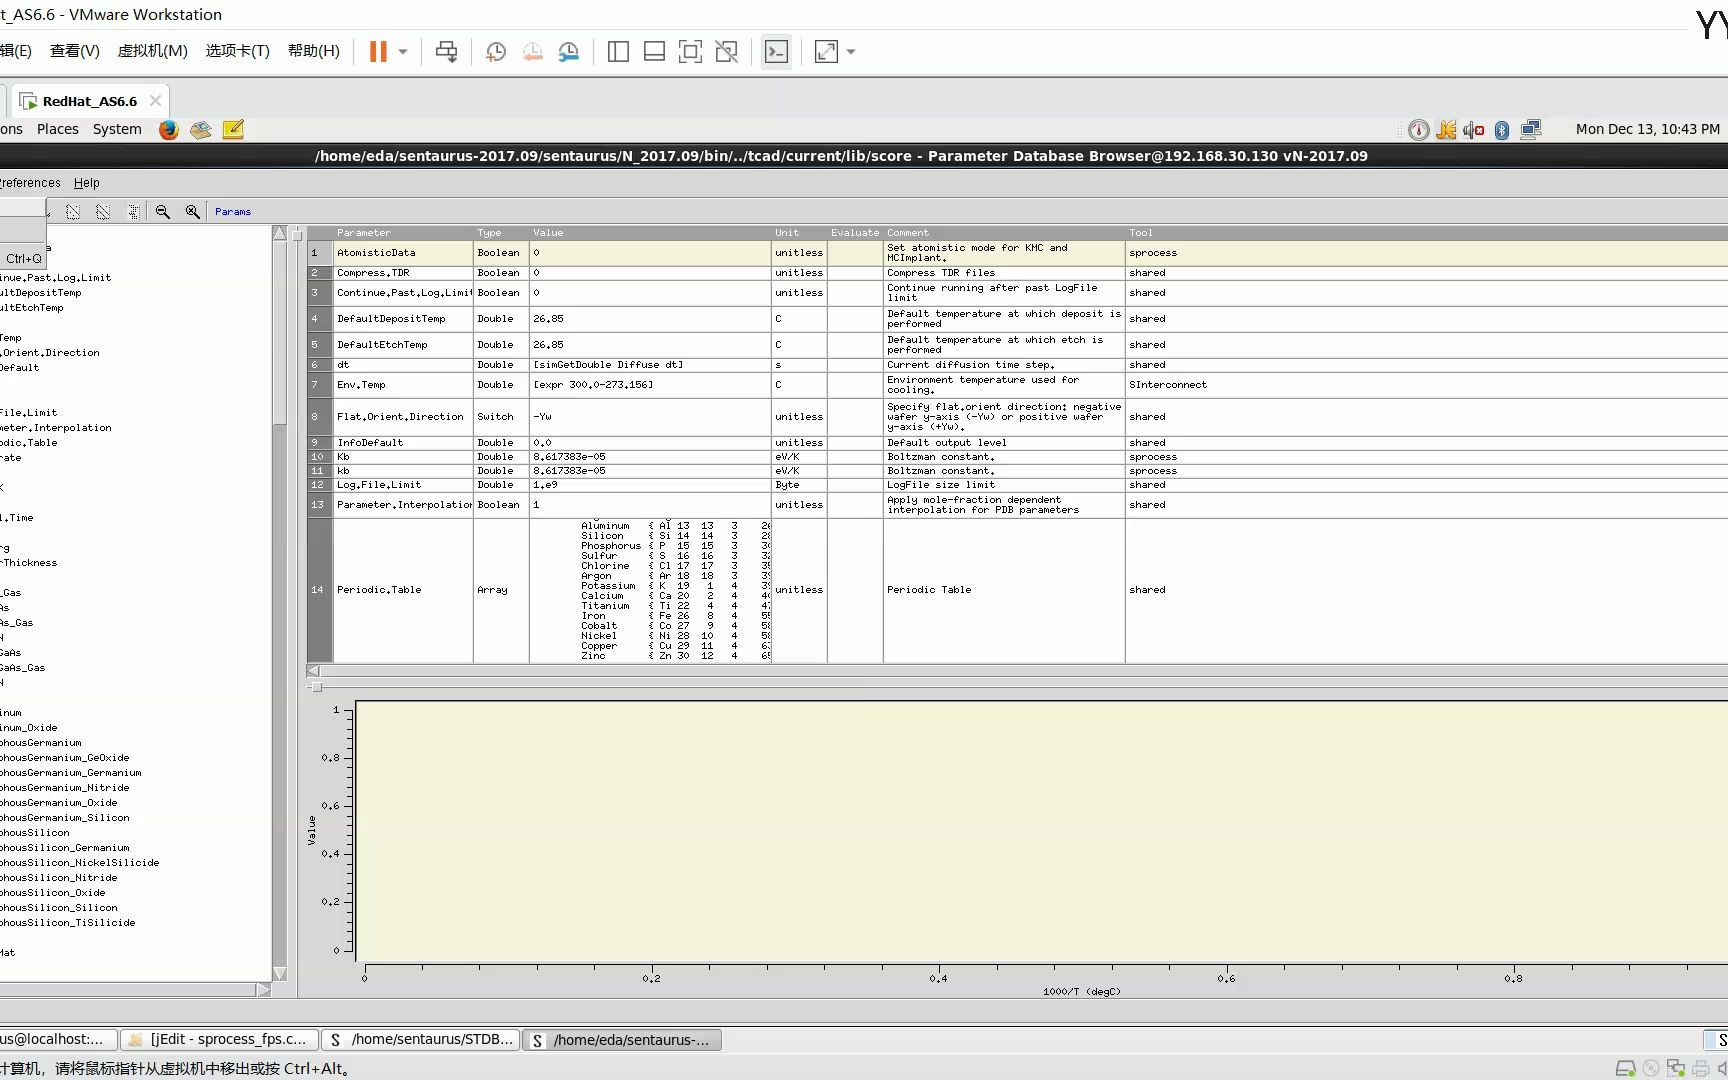Click the Parameter column header
Screen dimensions: 1728x1080
pyautogui.click(x=403, y=232)
